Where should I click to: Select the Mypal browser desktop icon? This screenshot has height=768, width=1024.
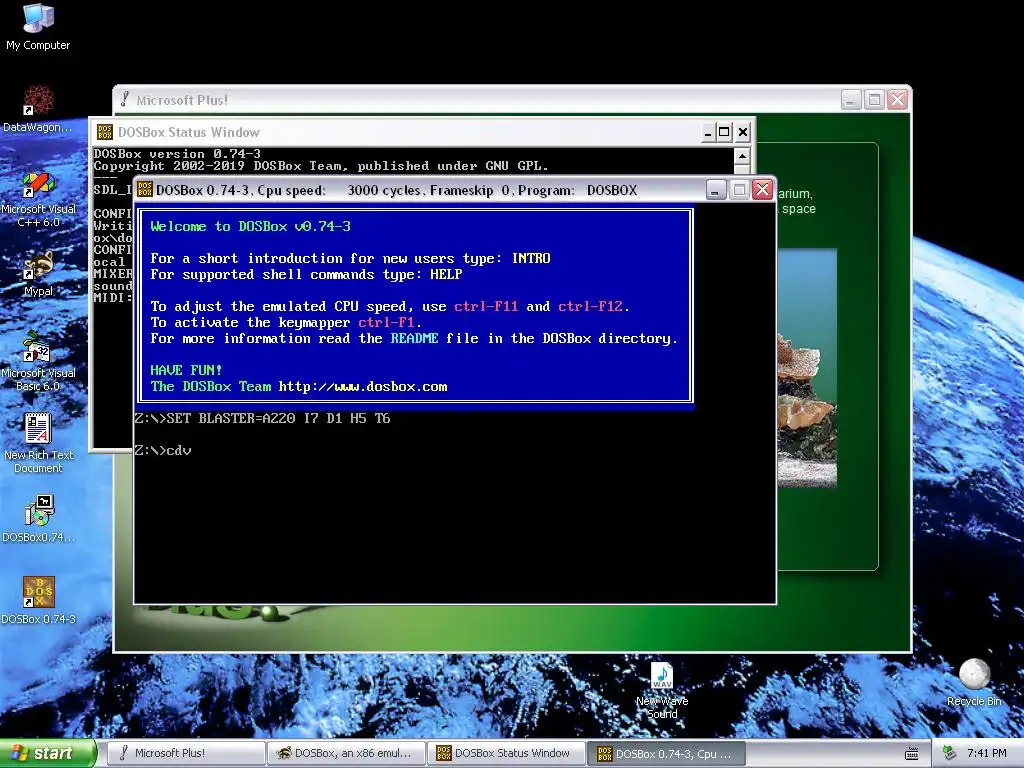point(38,273)
